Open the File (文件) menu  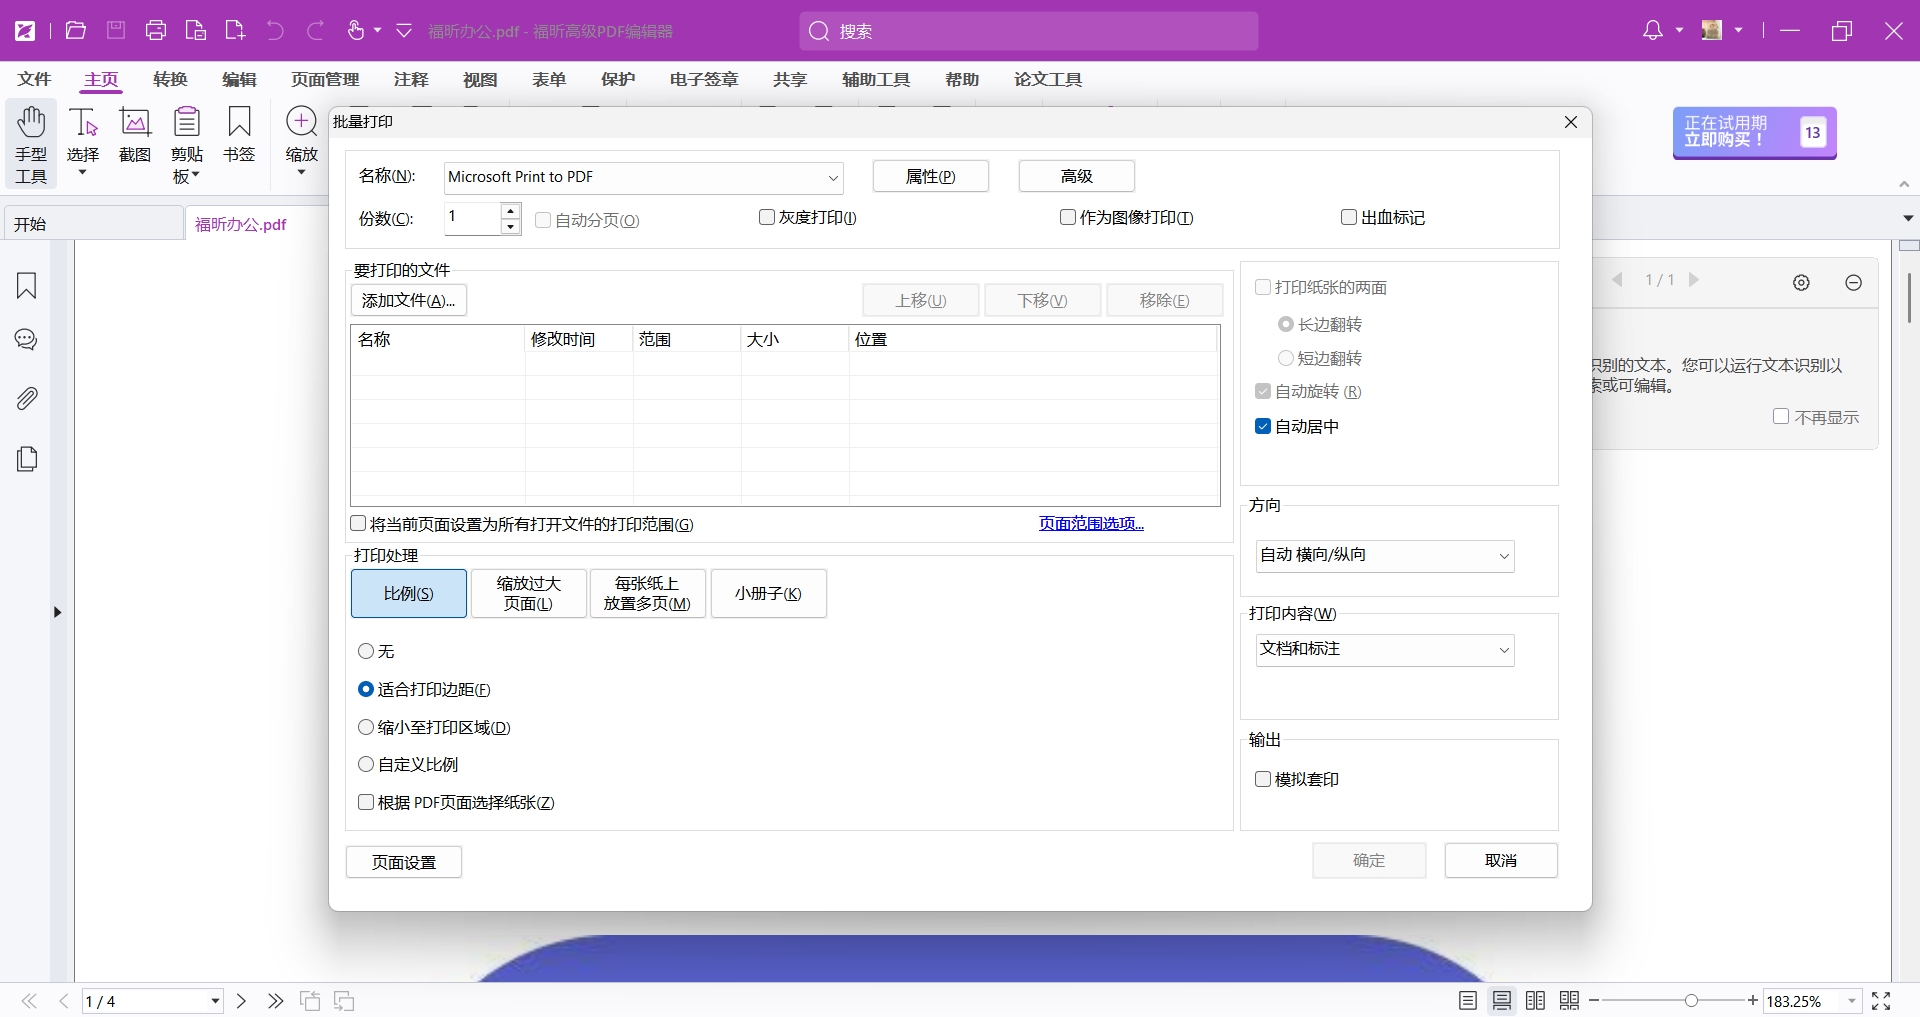34,80
